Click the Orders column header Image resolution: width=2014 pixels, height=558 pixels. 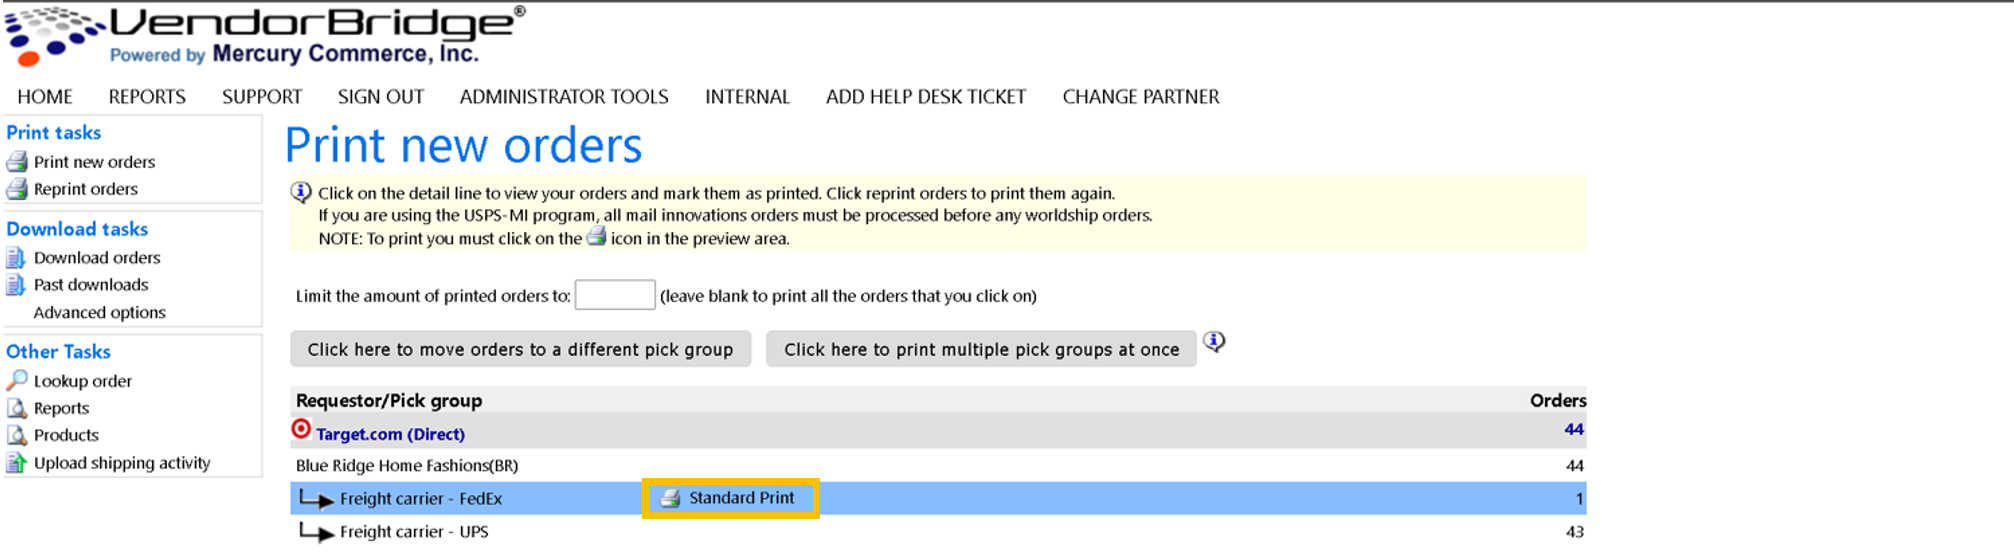[1558, 400]
